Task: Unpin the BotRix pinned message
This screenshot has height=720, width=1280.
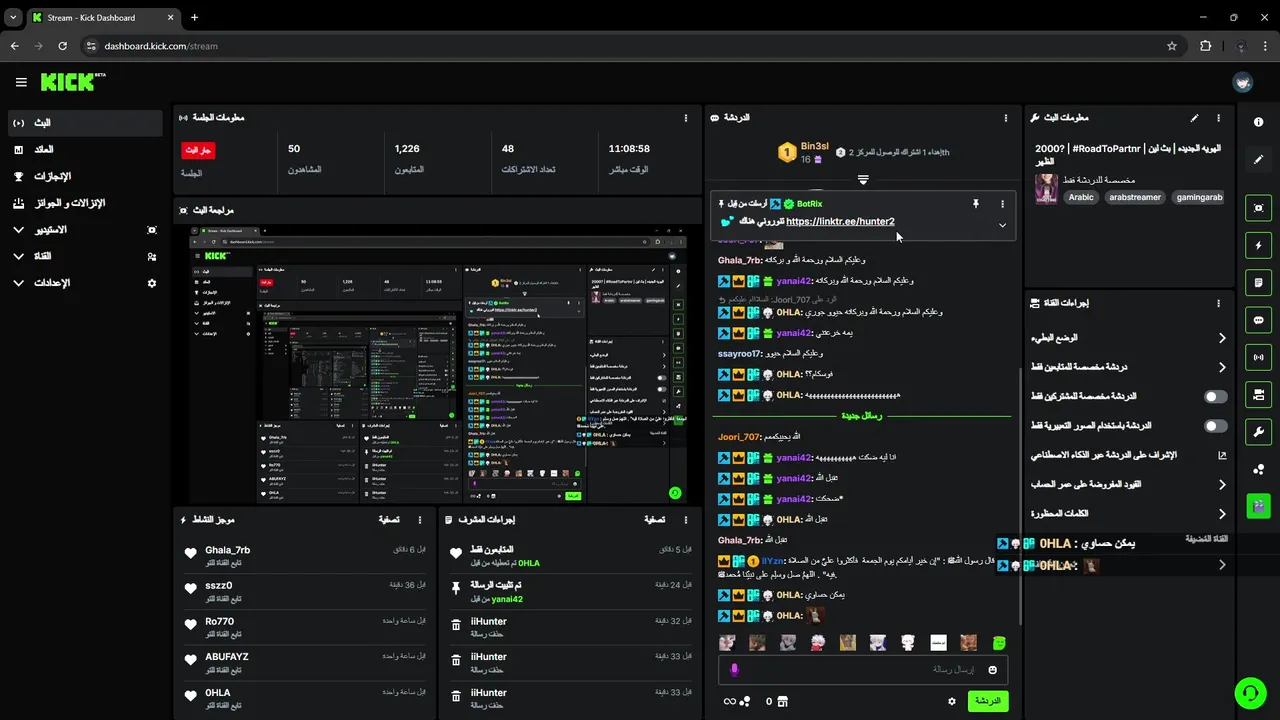Action: pyautogui.click(x=976, y=204)
